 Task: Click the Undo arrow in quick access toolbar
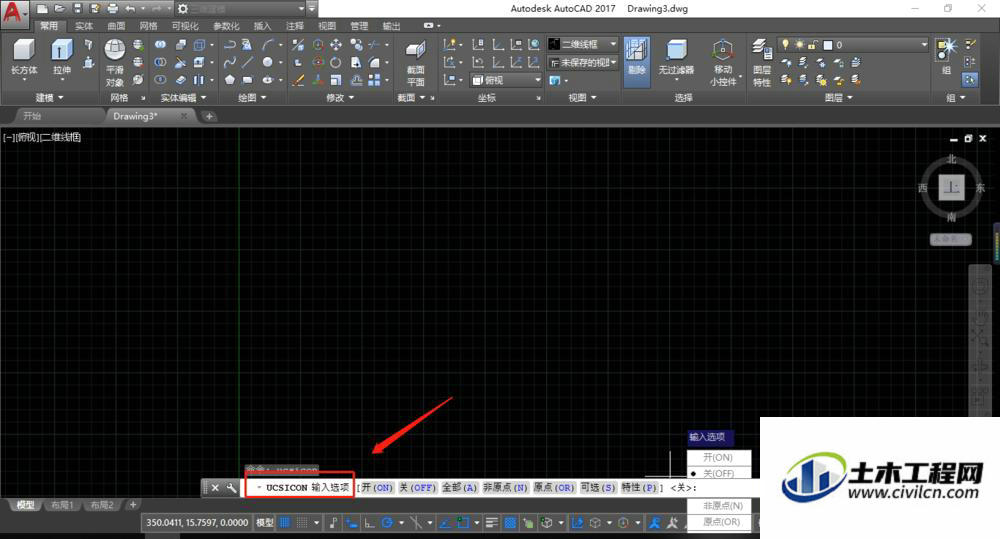coord(130,8)
